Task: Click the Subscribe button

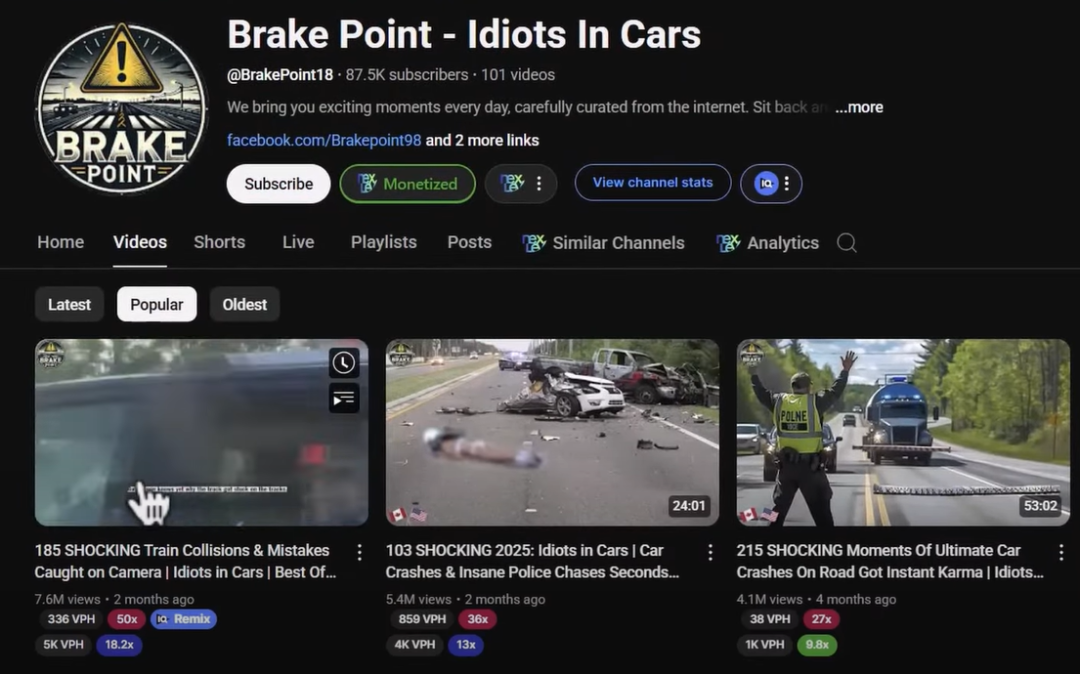Action: [278, 184]
